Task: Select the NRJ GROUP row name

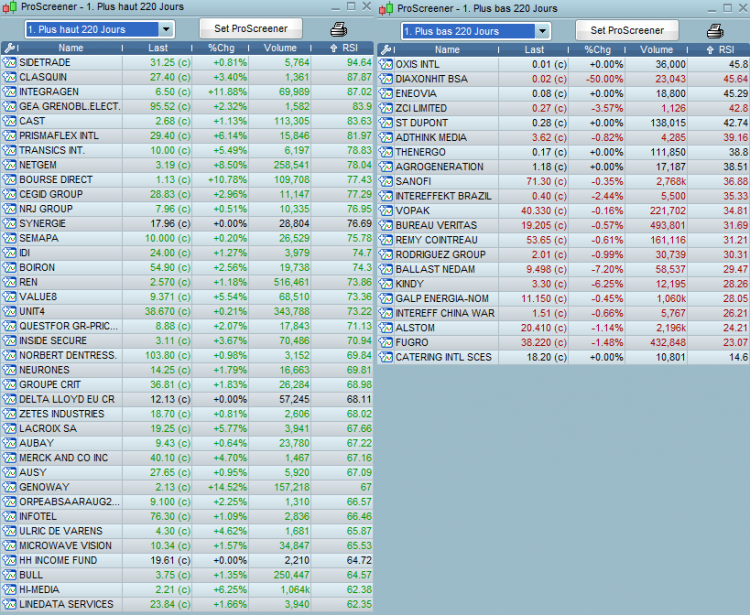Action: pos(46,209)
